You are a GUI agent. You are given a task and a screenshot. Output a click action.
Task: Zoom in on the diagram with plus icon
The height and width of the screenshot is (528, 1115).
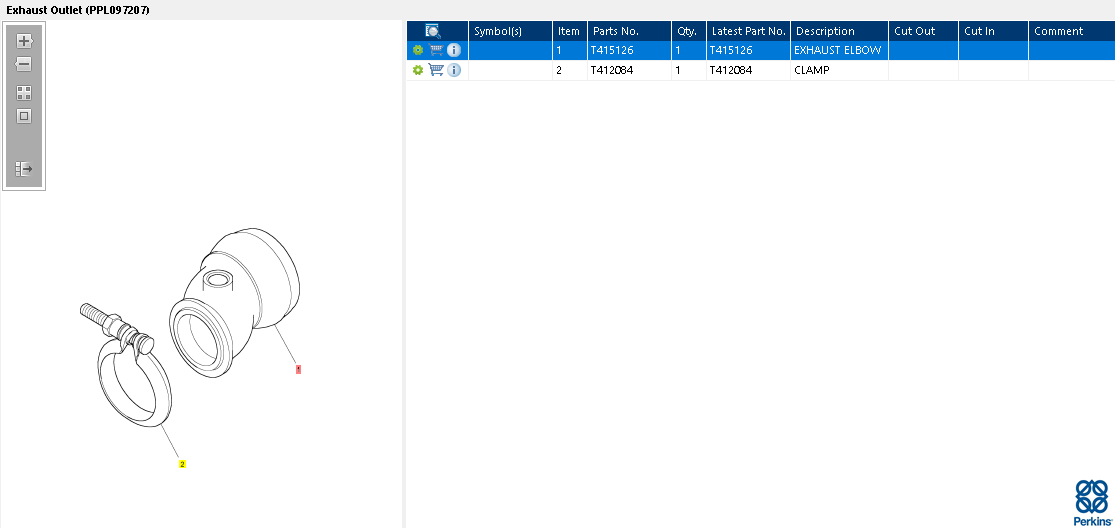point(24,41)
